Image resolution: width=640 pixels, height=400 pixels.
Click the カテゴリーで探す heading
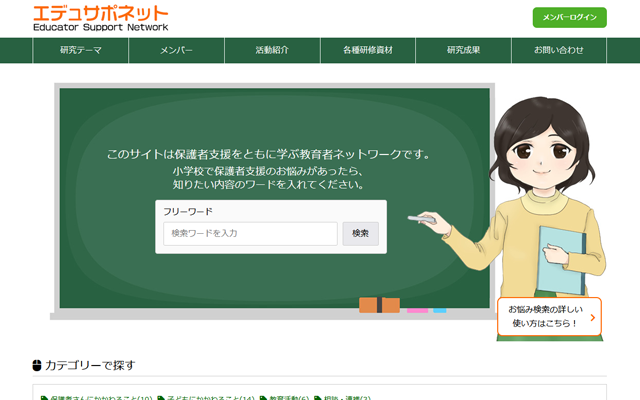click(90, 365)
